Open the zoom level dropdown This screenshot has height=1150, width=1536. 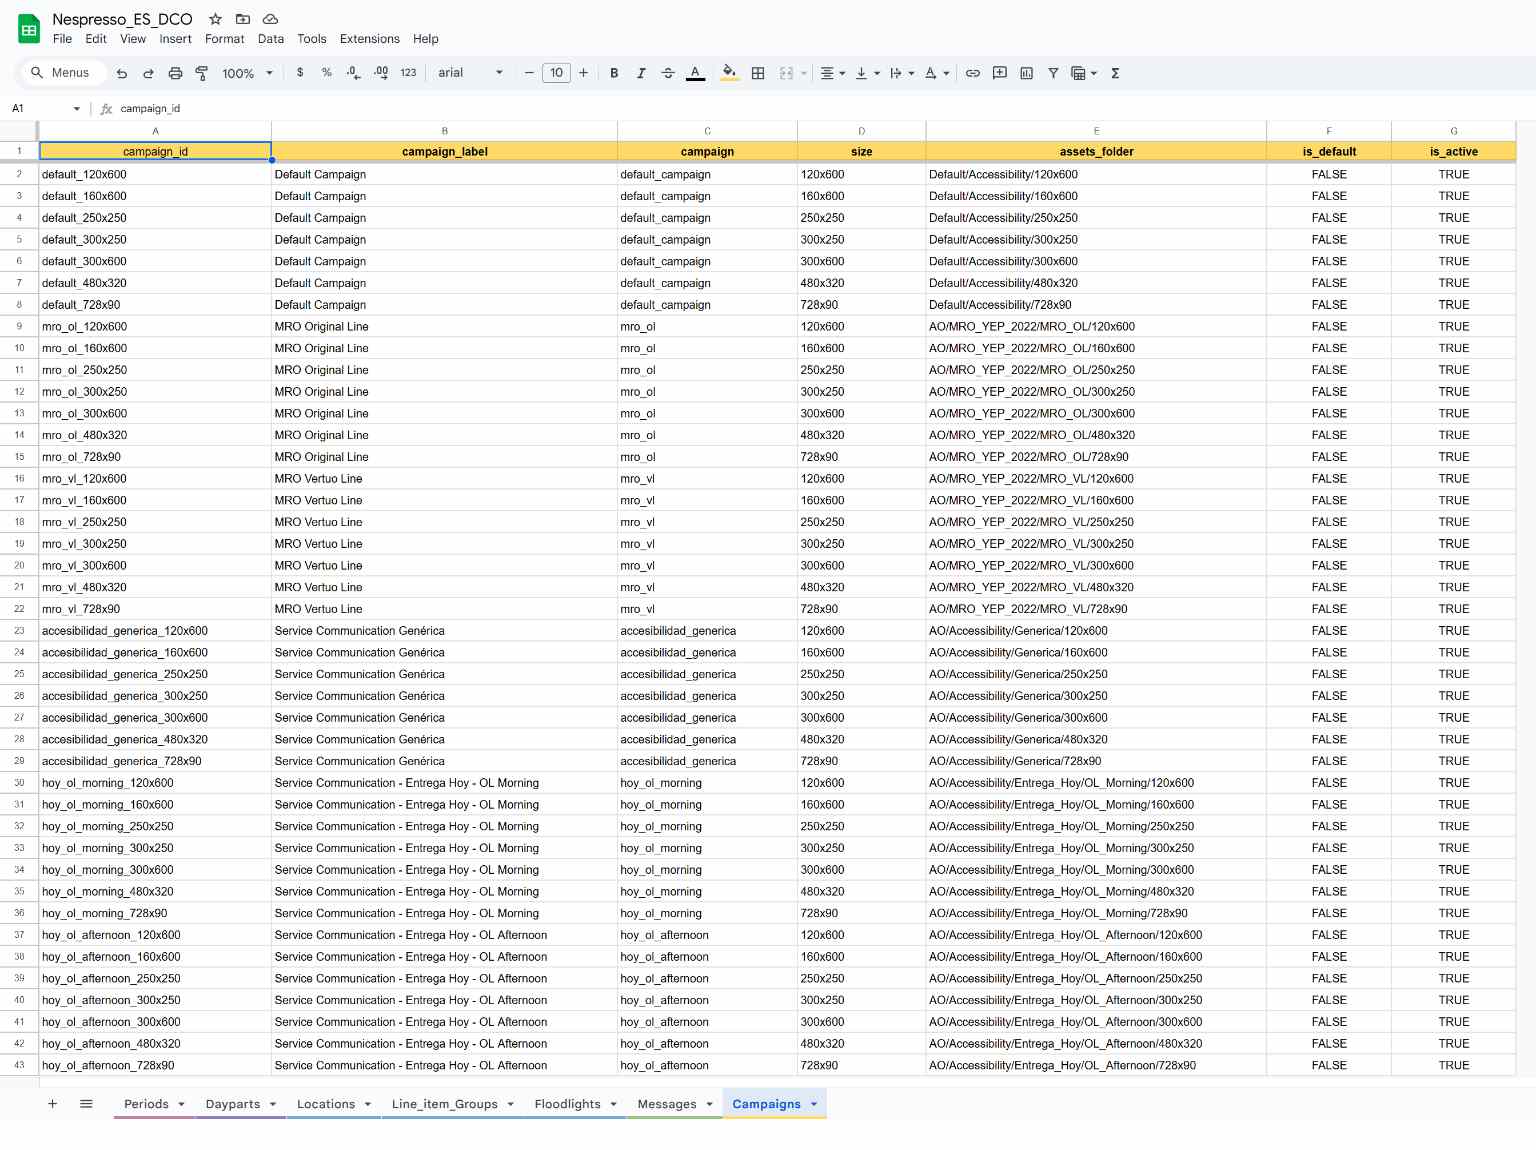coord(247,73)
